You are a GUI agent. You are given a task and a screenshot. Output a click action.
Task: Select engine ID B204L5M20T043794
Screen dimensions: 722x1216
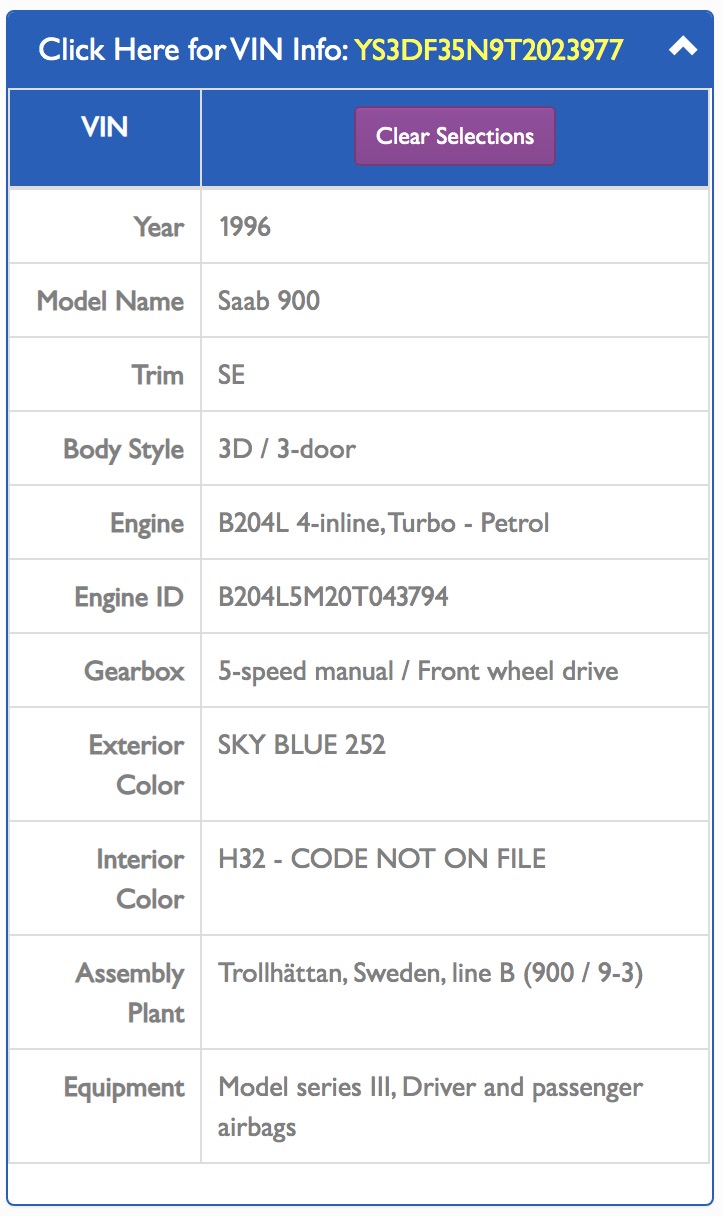pyautogui.click(x=333, y=597)
